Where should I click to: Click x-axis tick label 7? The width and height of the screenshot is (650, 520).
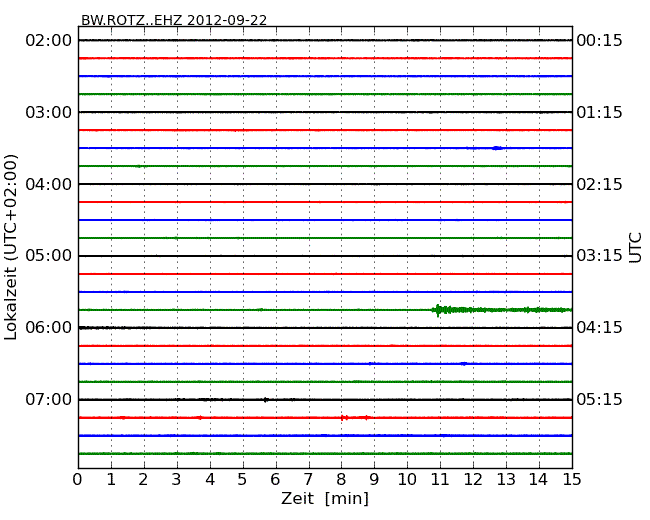tap(308, 480)
